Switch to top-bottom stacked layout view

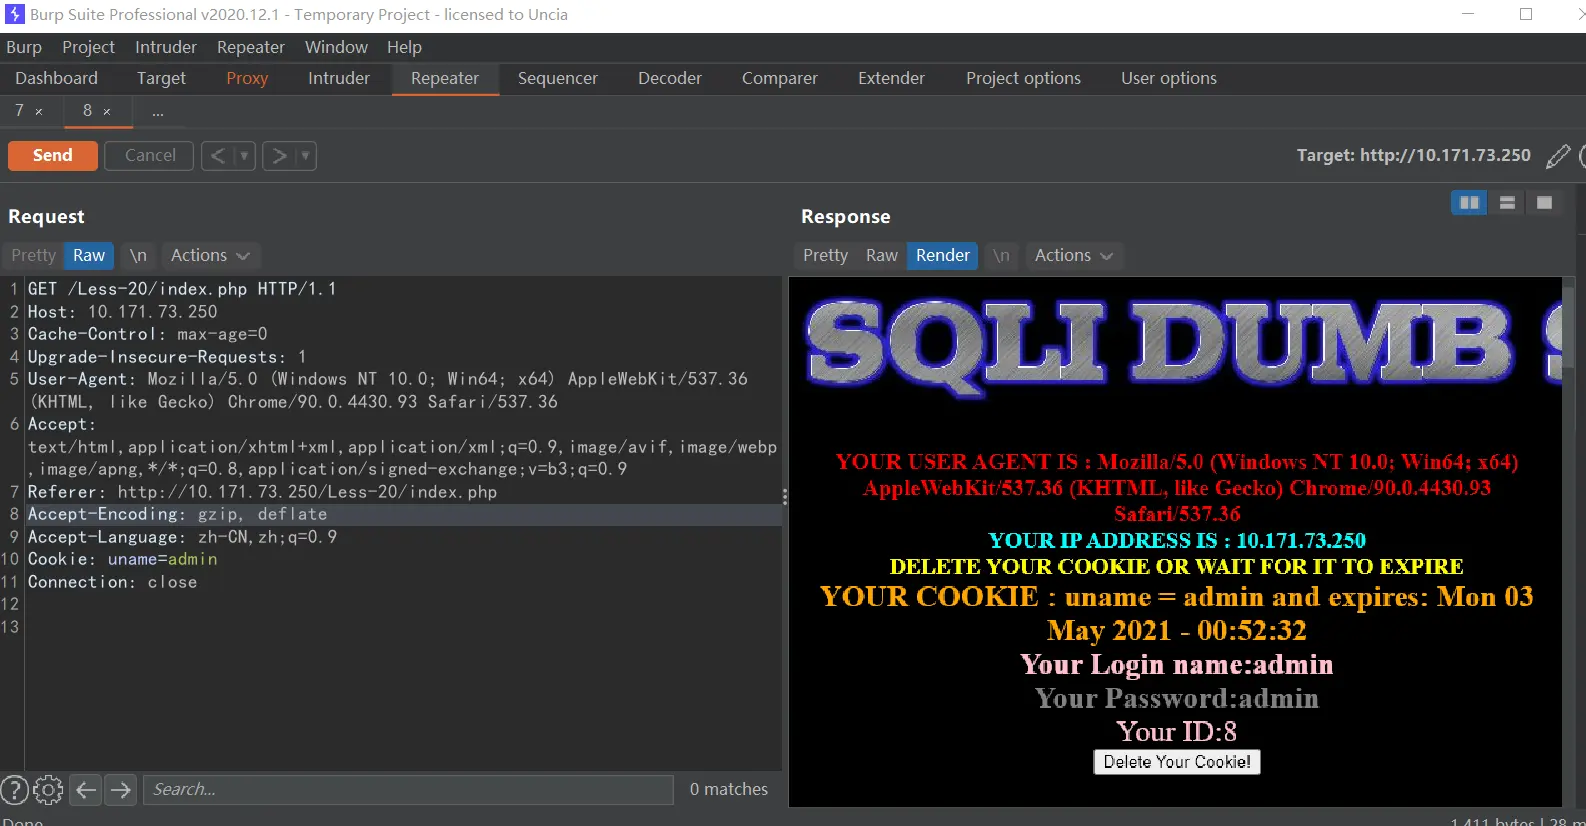tap(1507, 203)
